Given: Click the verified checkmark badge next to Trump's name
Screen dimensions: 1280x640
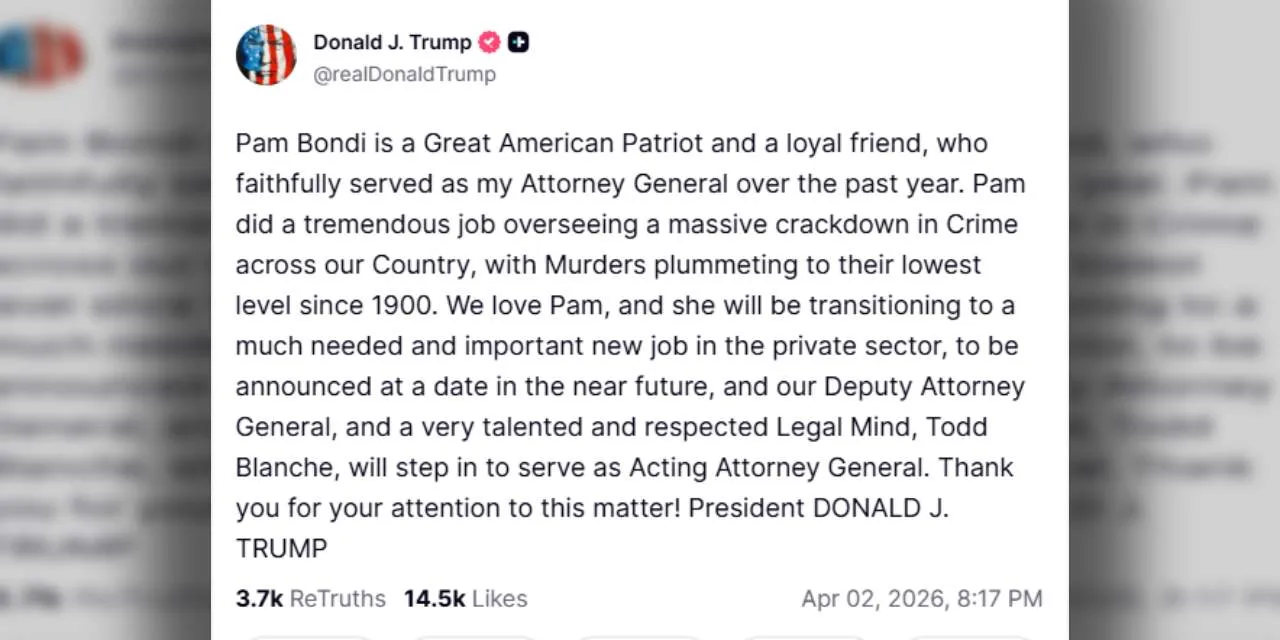Looking at the screenshot, I should (x=488, y=42).
